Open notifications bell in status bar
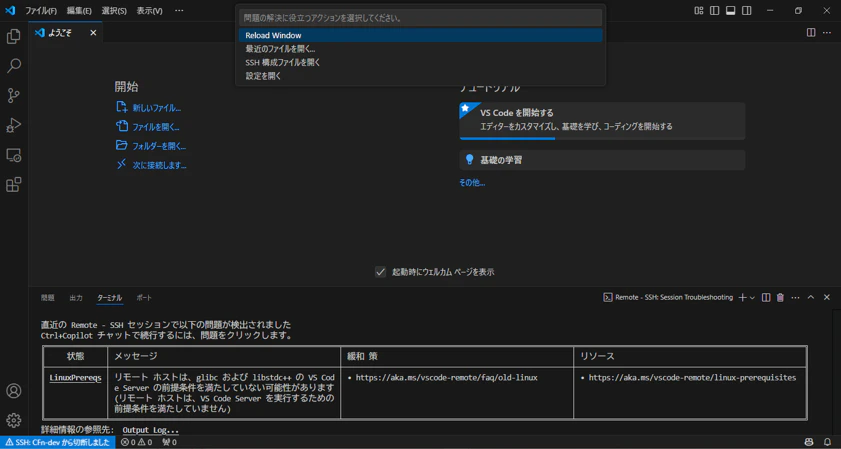 (827, 443)
